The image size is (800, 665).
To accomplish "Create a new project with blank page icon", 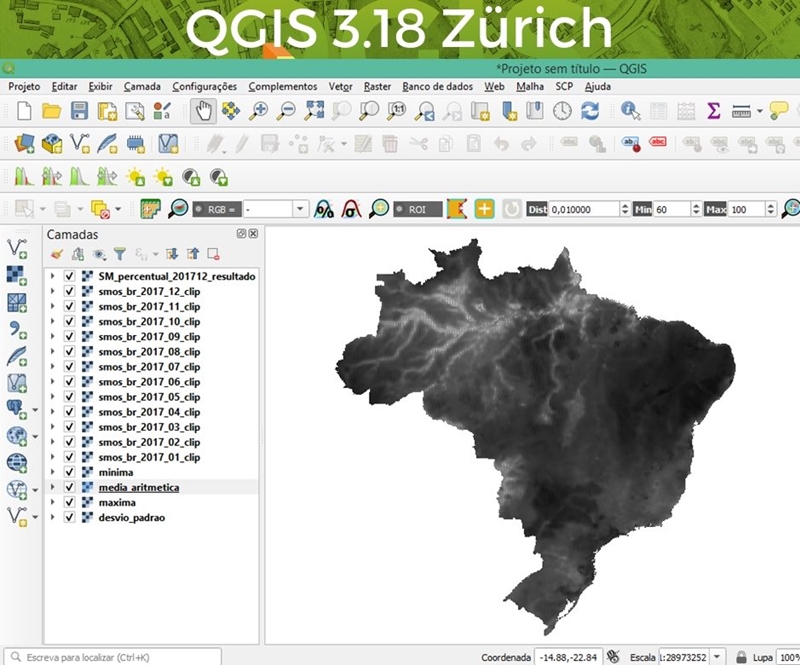I will click(24, 111).
